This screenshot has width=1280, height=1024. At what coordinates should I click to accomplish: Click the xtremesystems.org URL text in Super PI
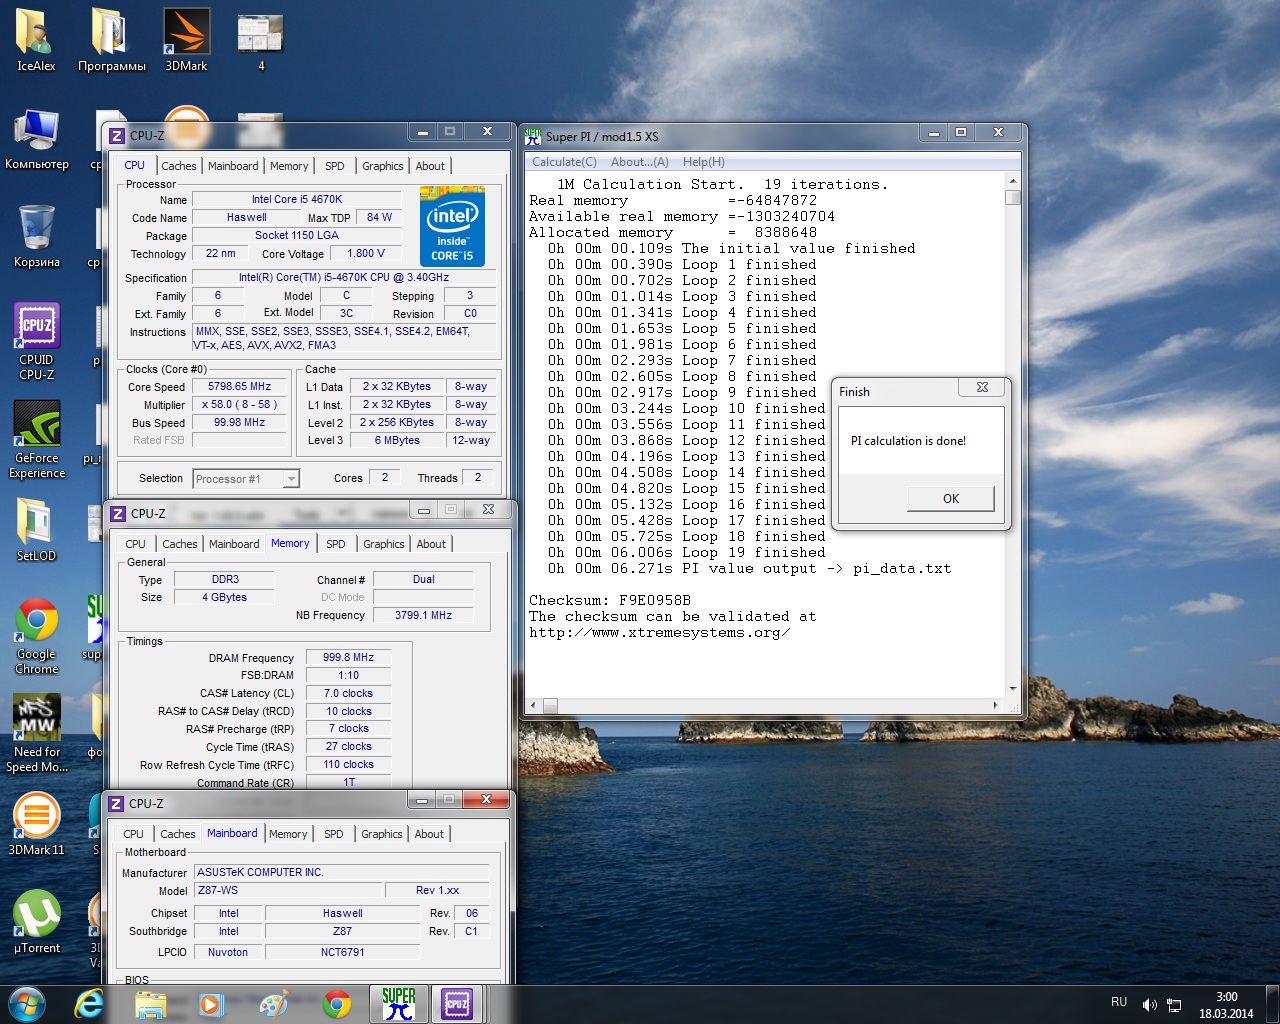(x=660, y=632)
